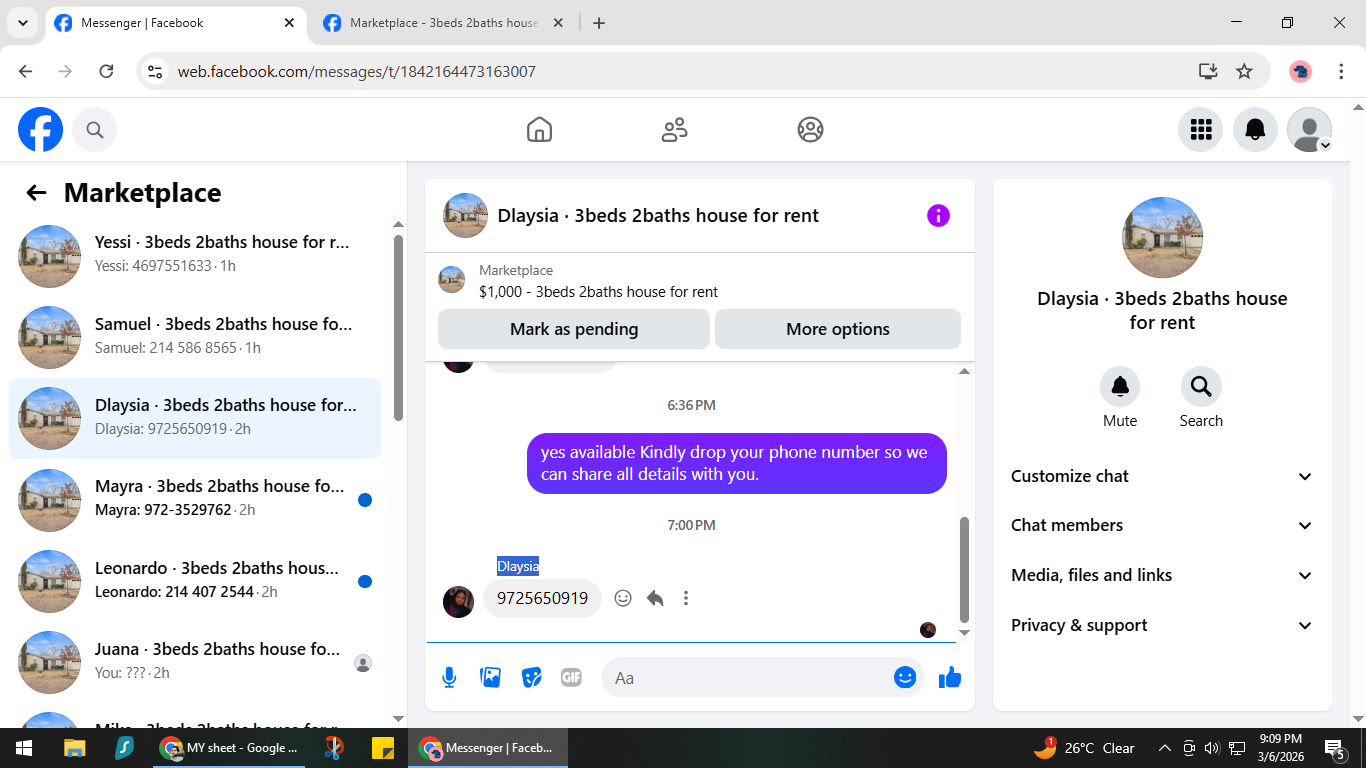This screenshot has height=768, width=1366.
Task: Send a voice clip with microphone icon
Action: pyautogui.click(x=450, y=678)
